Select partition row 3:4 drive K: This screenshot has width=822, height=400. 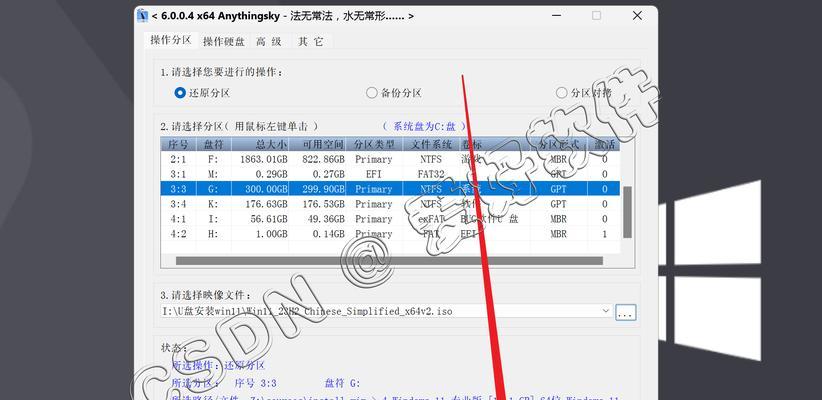(391, 204)
